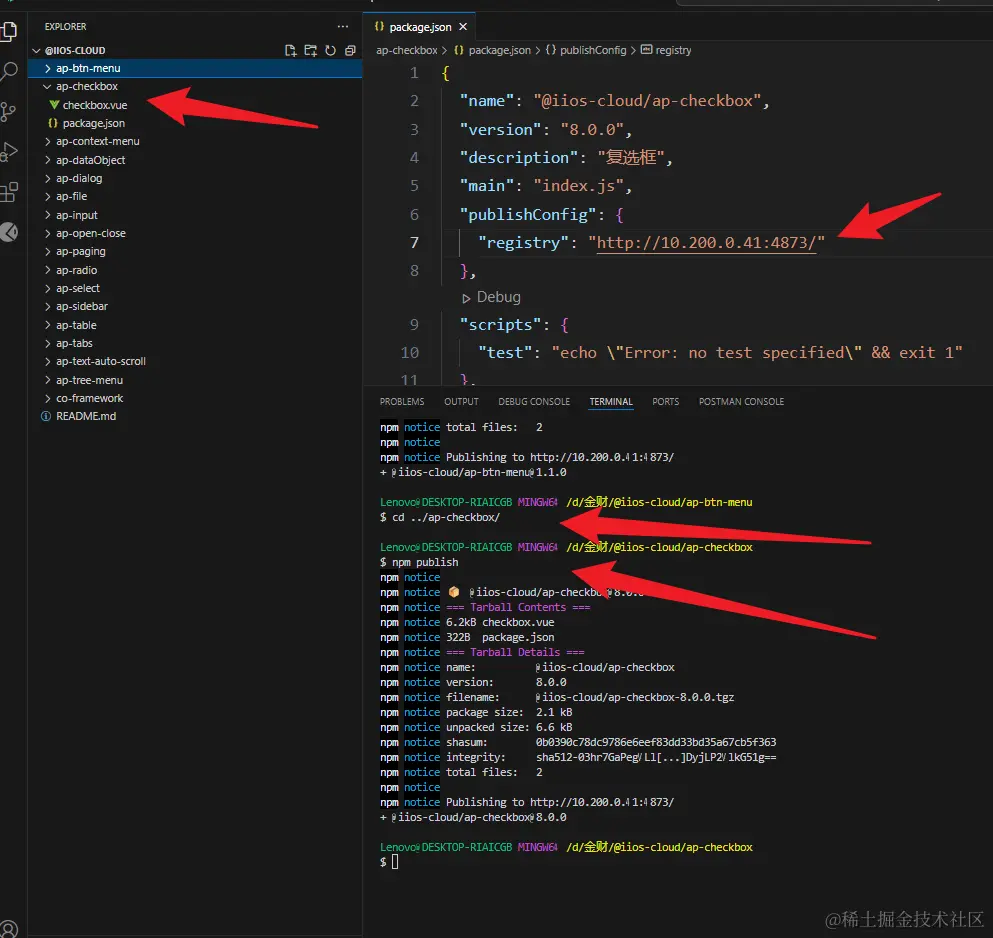Open the Extensions view icon
Screen dimensions: 993x938
[x=9, y=192]
